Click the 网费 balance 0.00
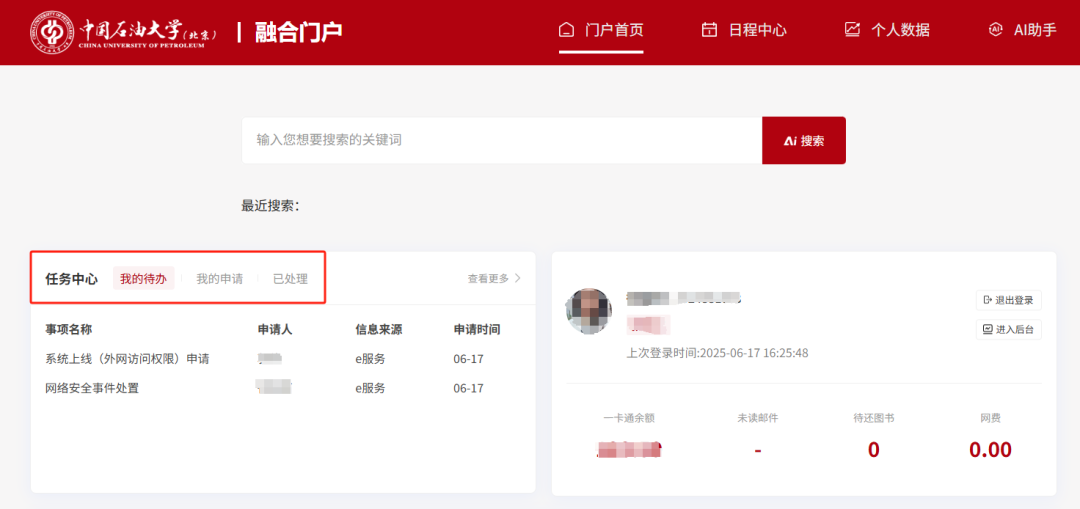The image size is (1080, 509). click(990, 450)
